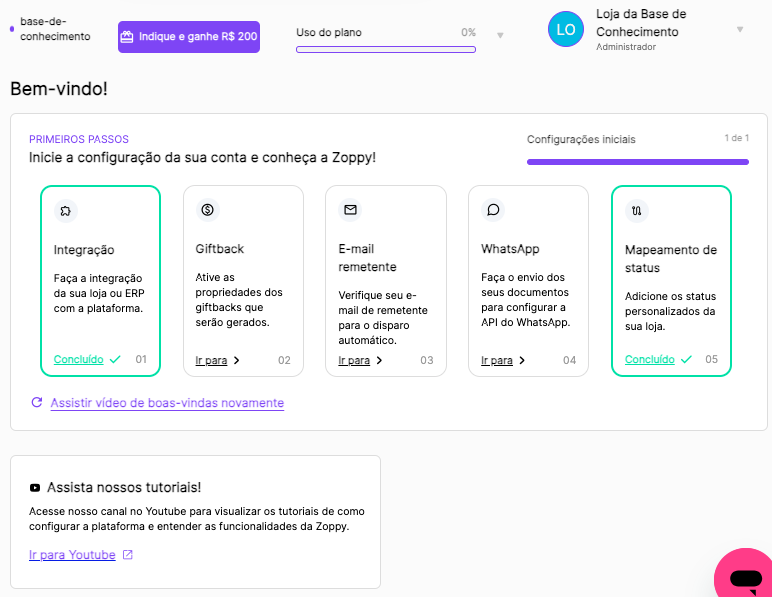772x597 pixels.
Task: Click the YouTube play icon near tutorials heading
Action: point(34,488)
